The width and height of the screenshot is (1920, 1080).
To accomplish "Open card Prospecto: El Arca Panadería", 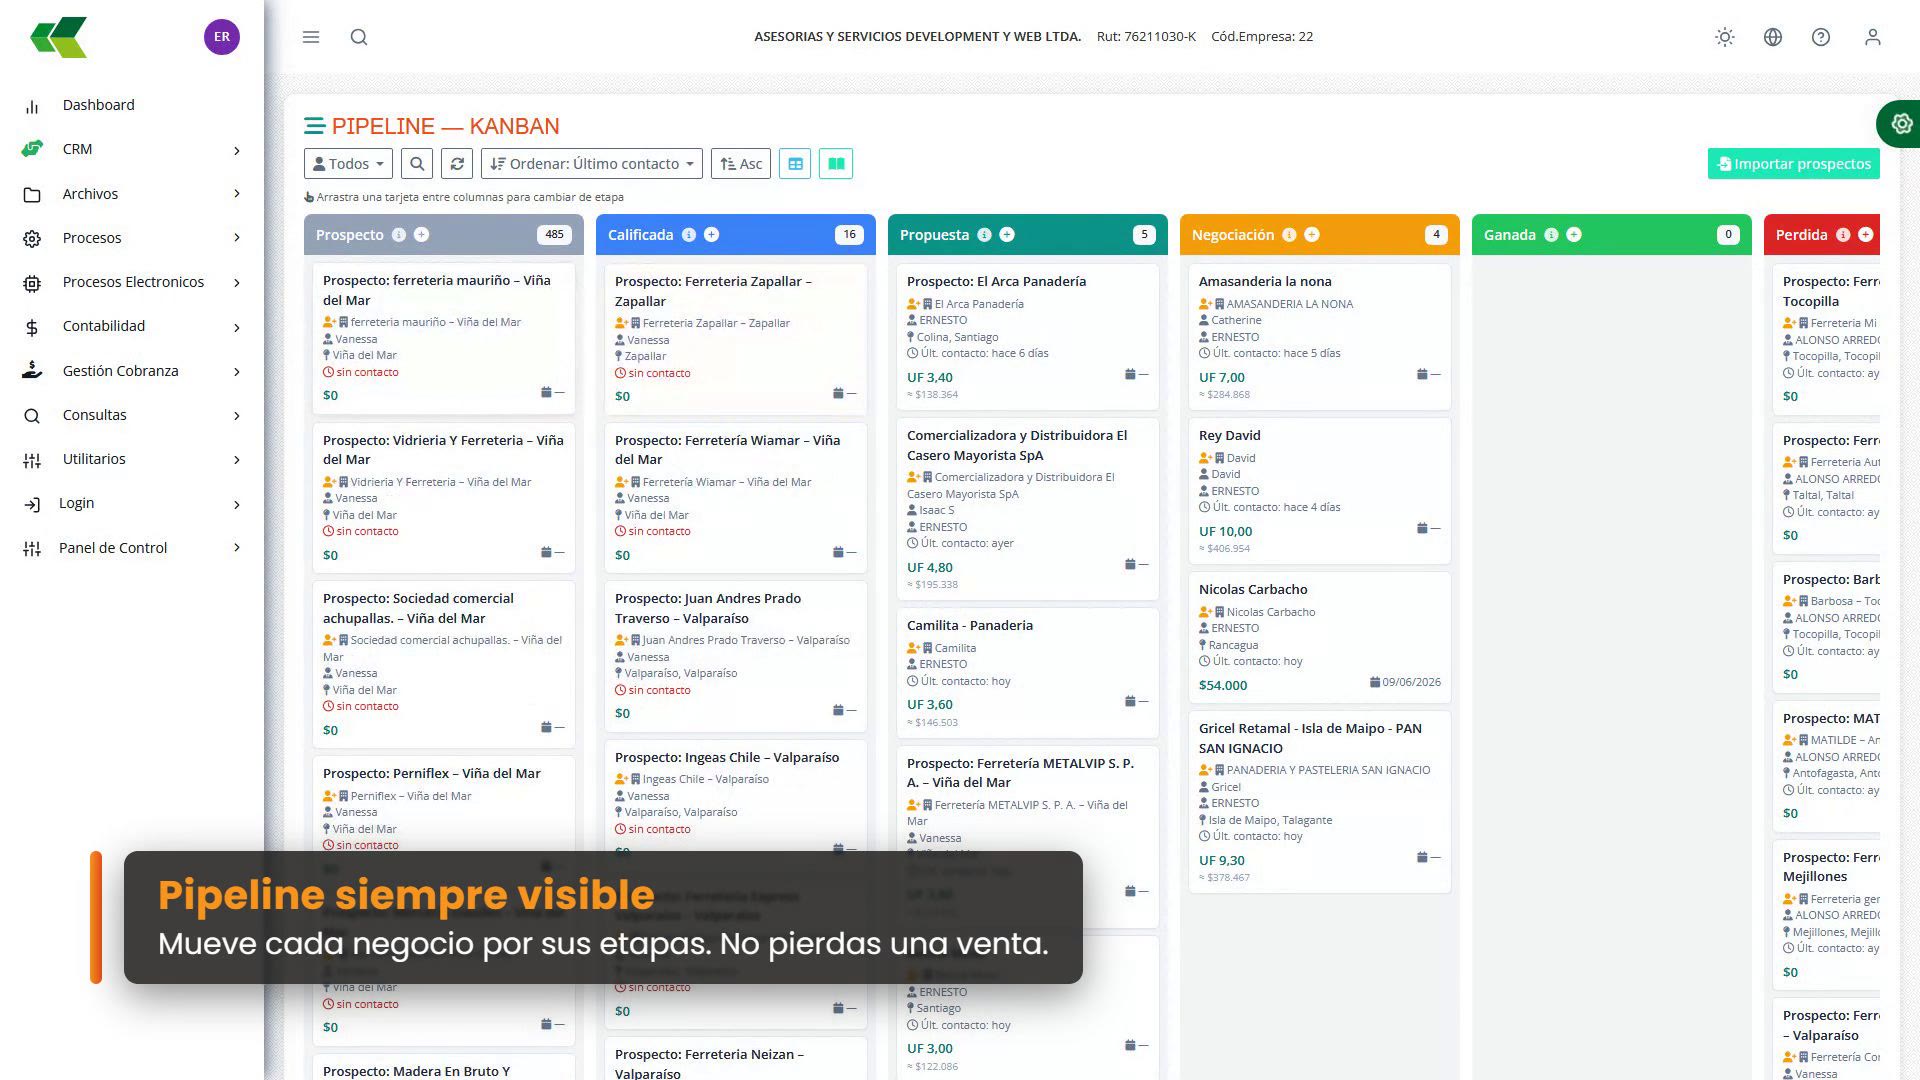I will point(1027,336).
